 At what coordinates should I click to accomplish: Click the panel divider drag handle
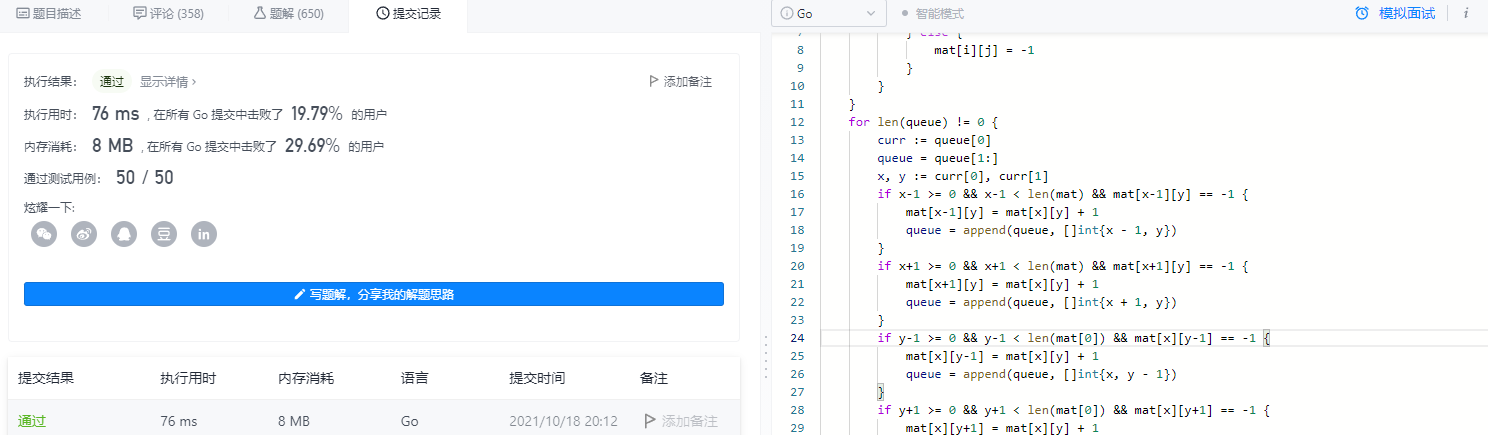coord(765,356)
